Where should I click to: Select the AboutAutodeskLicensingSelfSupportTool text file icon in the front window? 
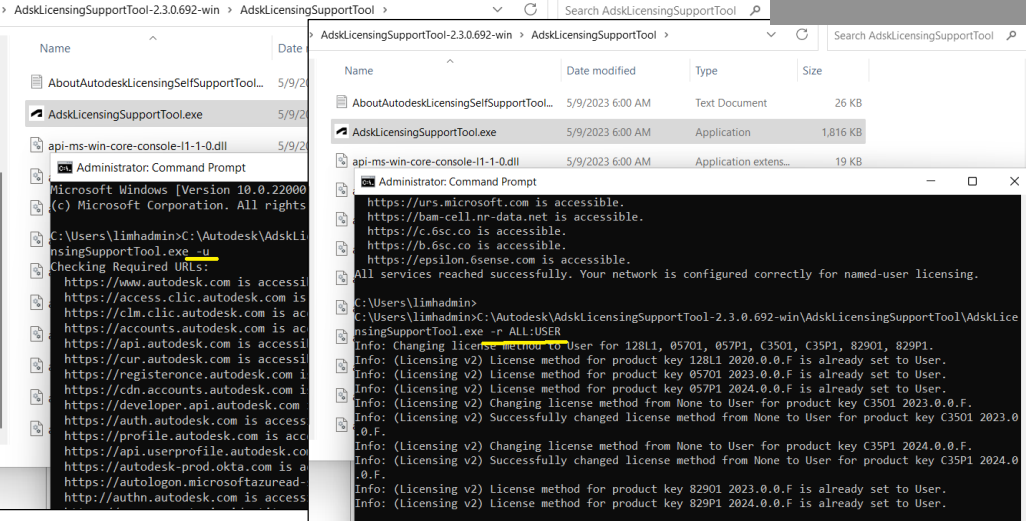[341, 102]
